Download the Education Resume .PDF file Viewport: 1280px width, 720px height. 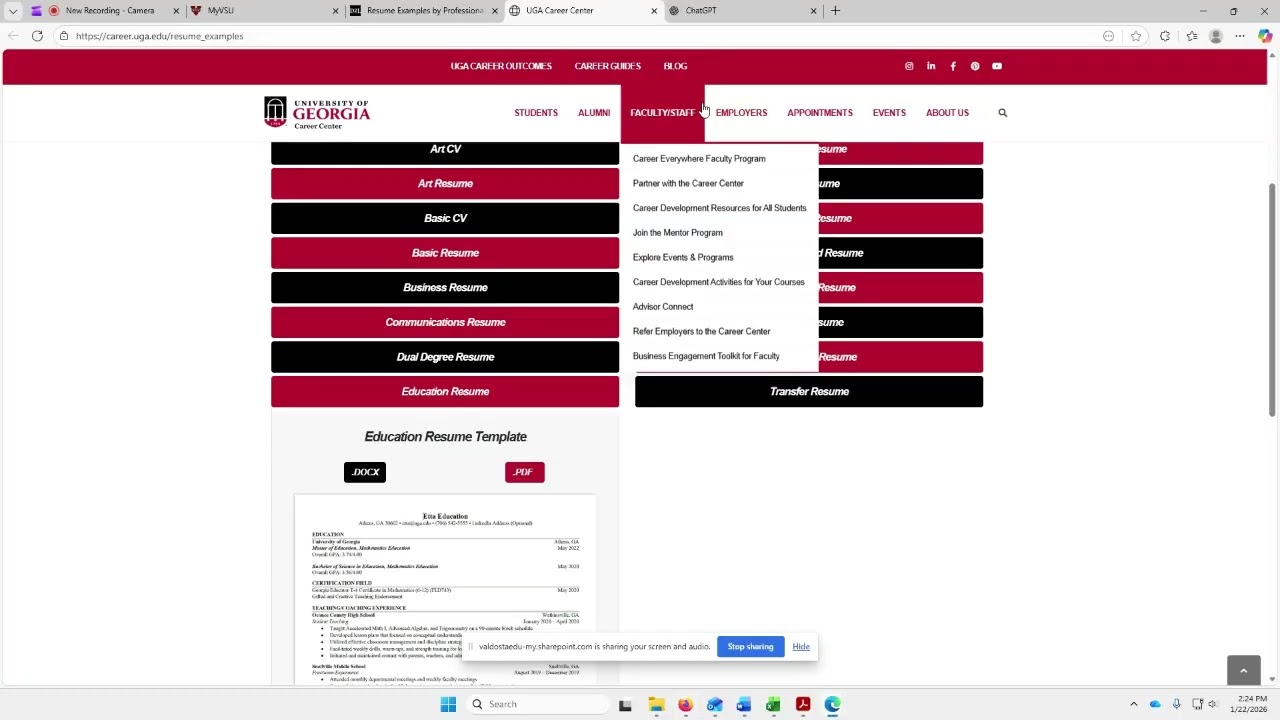point(524,472)
